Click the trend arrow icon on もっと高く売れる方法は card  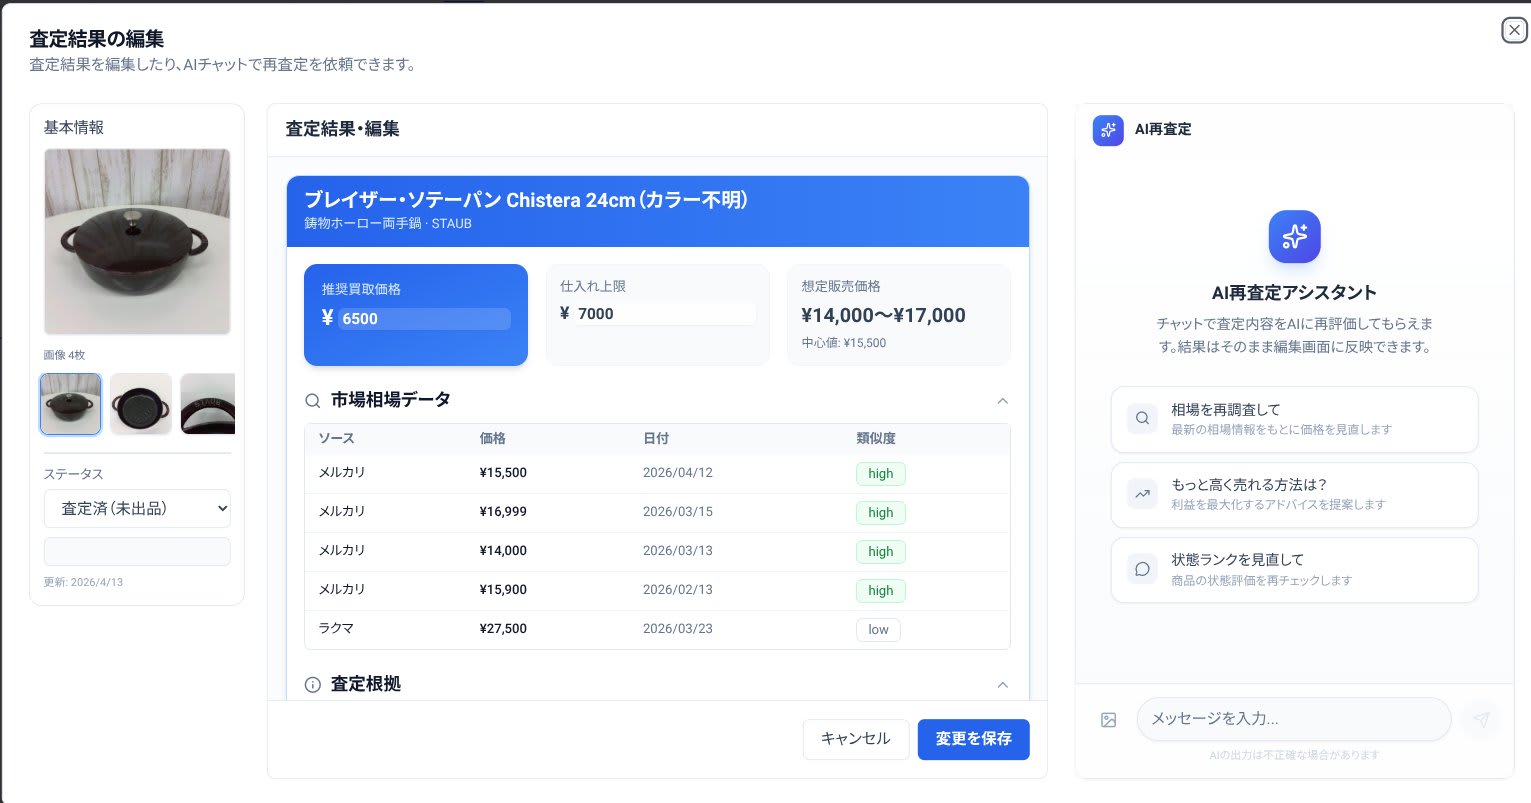coord(1142,493)
